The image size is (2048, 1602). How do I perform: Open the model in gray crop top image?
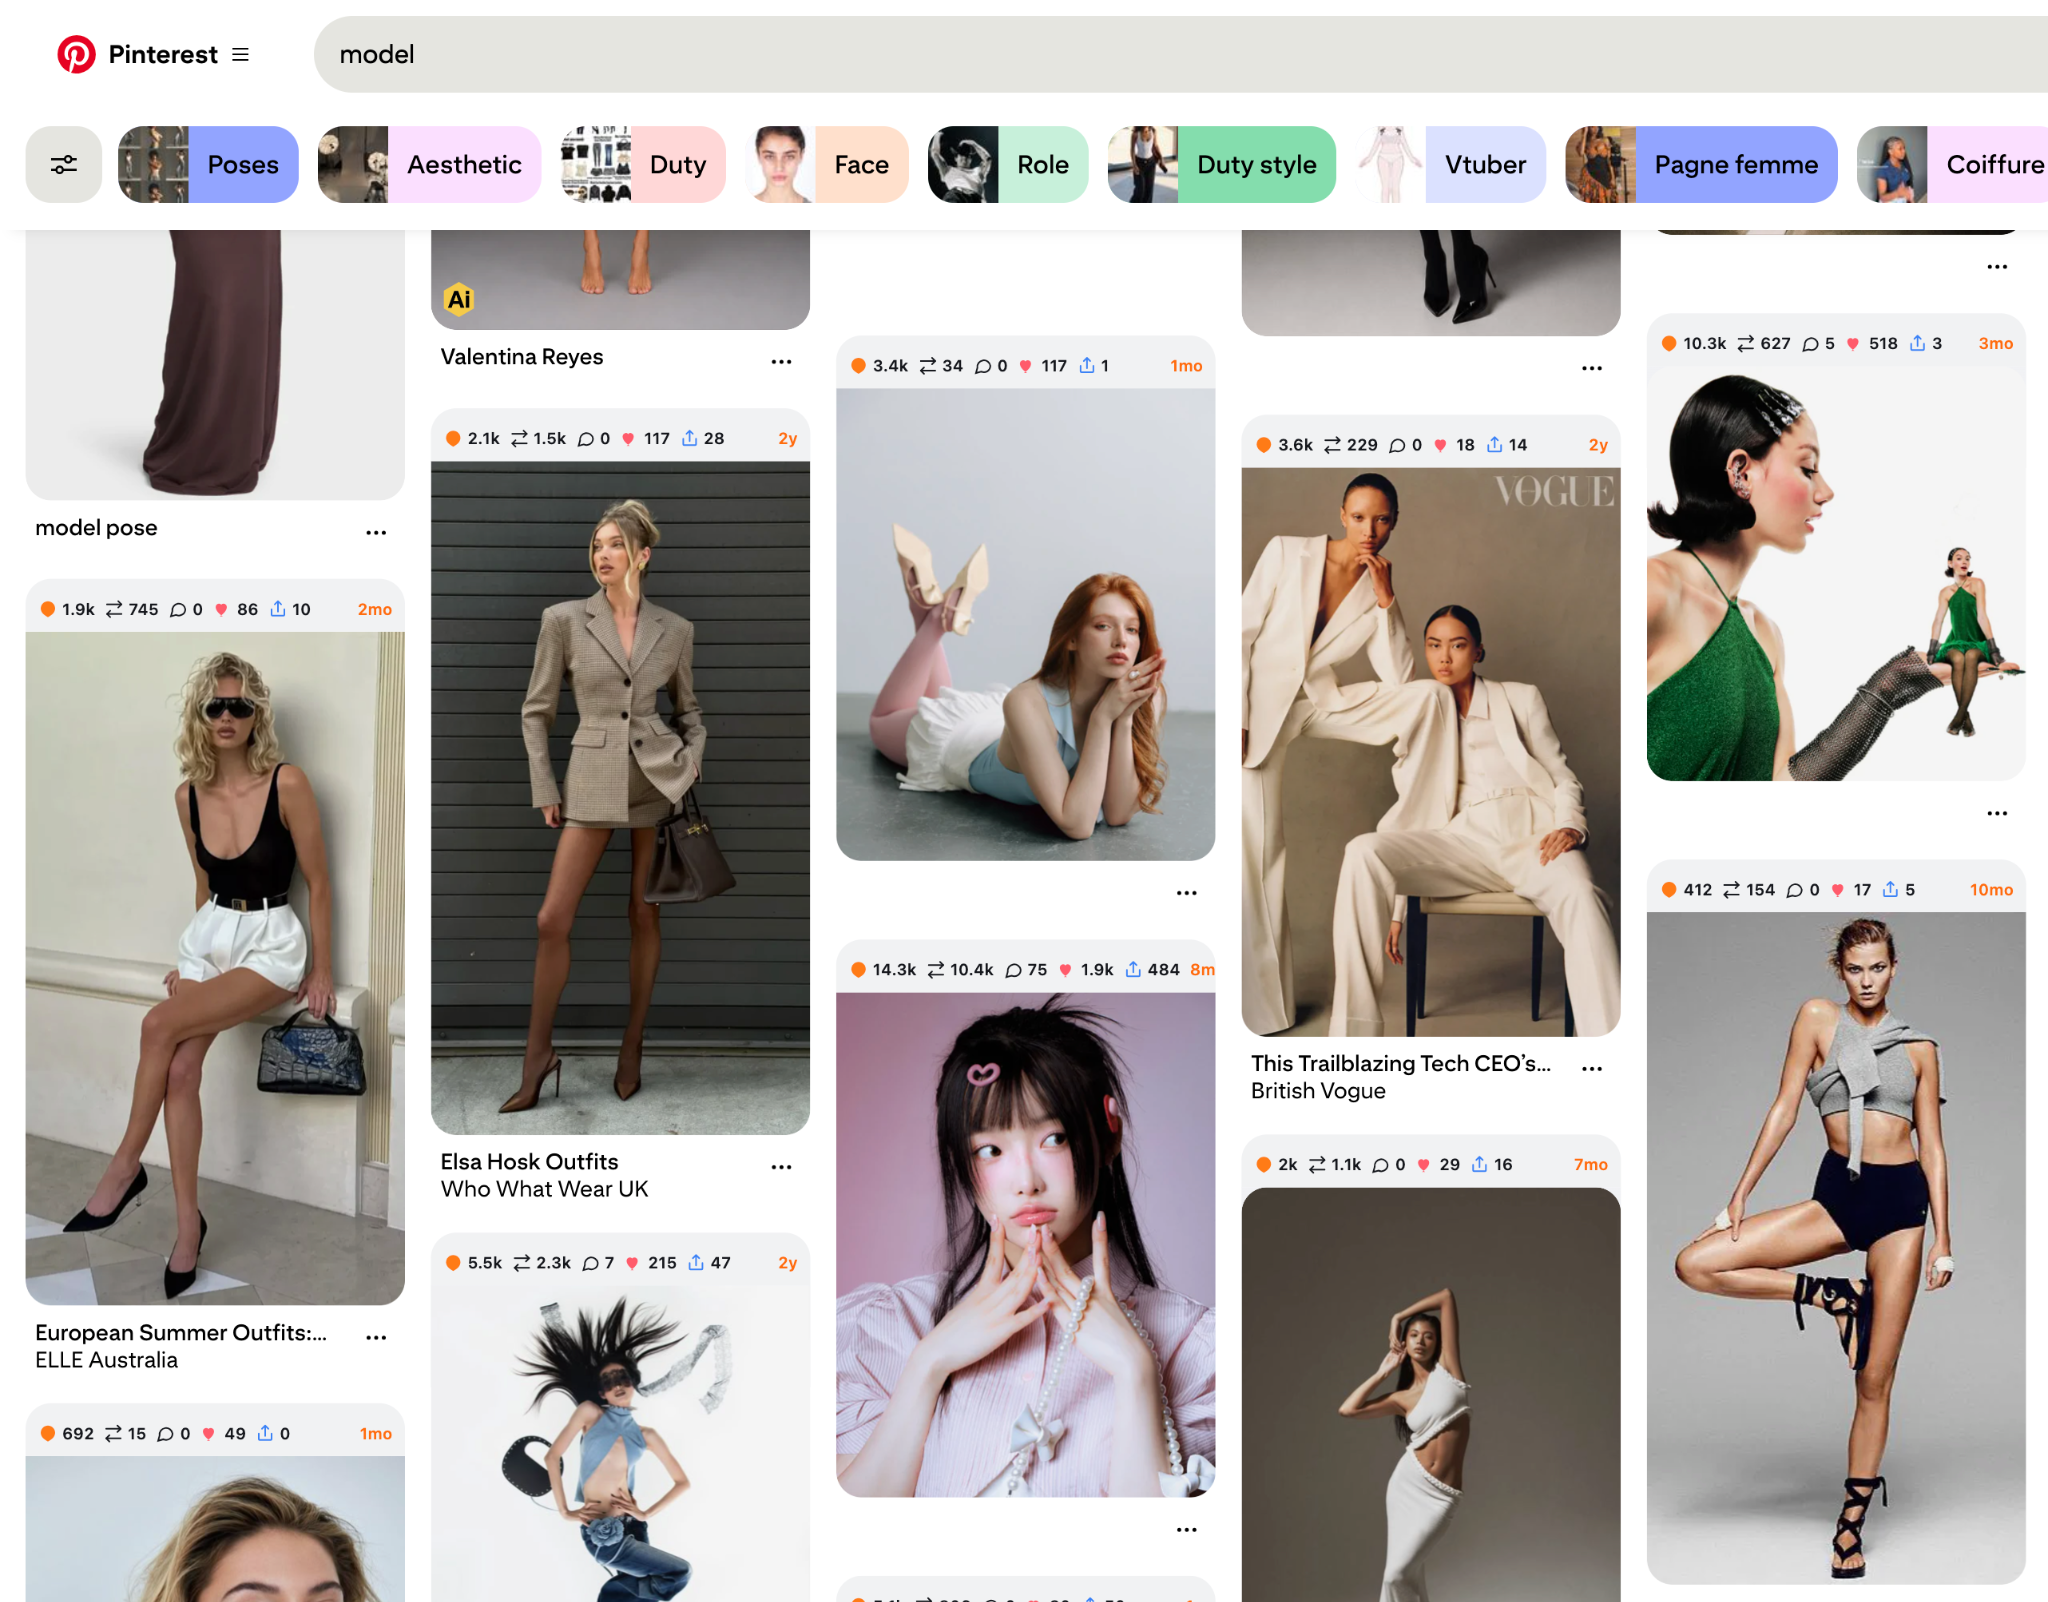pos(1836,1248)
